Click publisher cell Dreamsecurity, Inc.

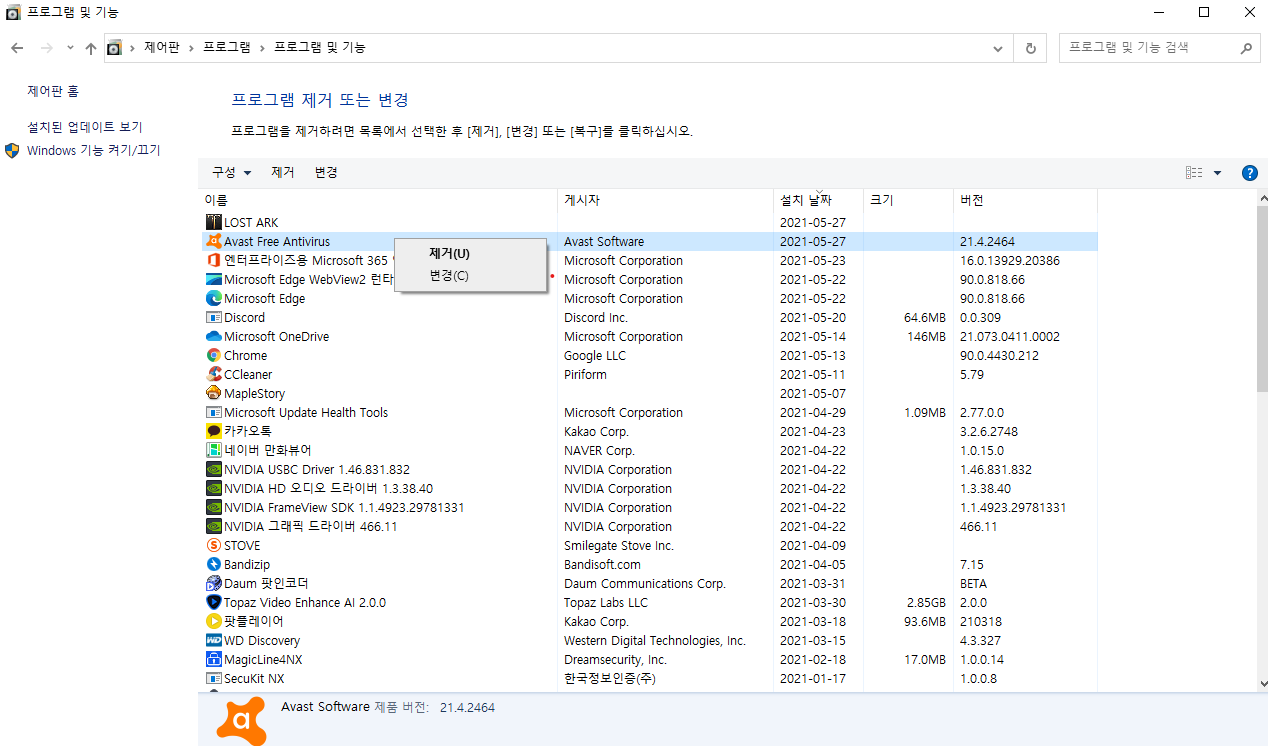[615, 659]
